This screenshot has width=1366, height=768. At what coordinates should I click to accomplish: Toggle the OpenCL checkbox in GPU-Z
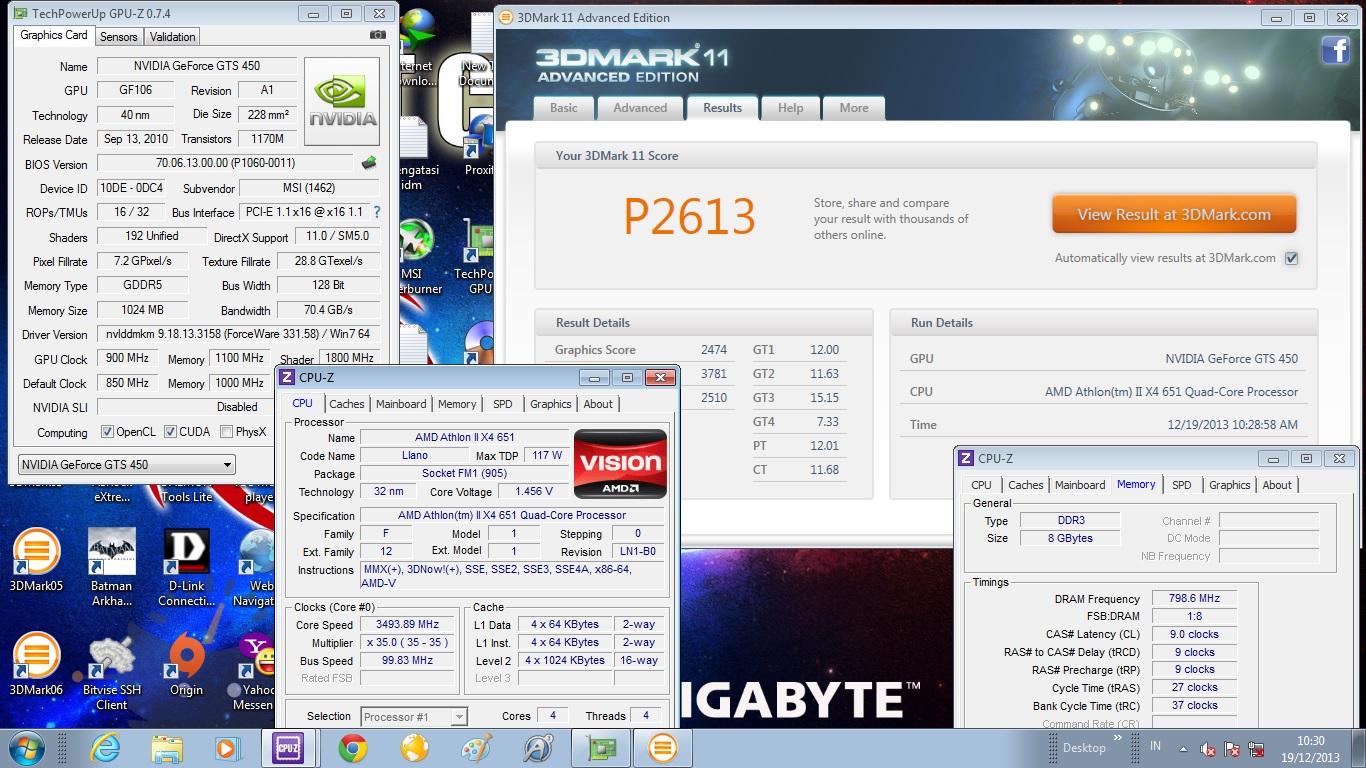pos(107,432)
